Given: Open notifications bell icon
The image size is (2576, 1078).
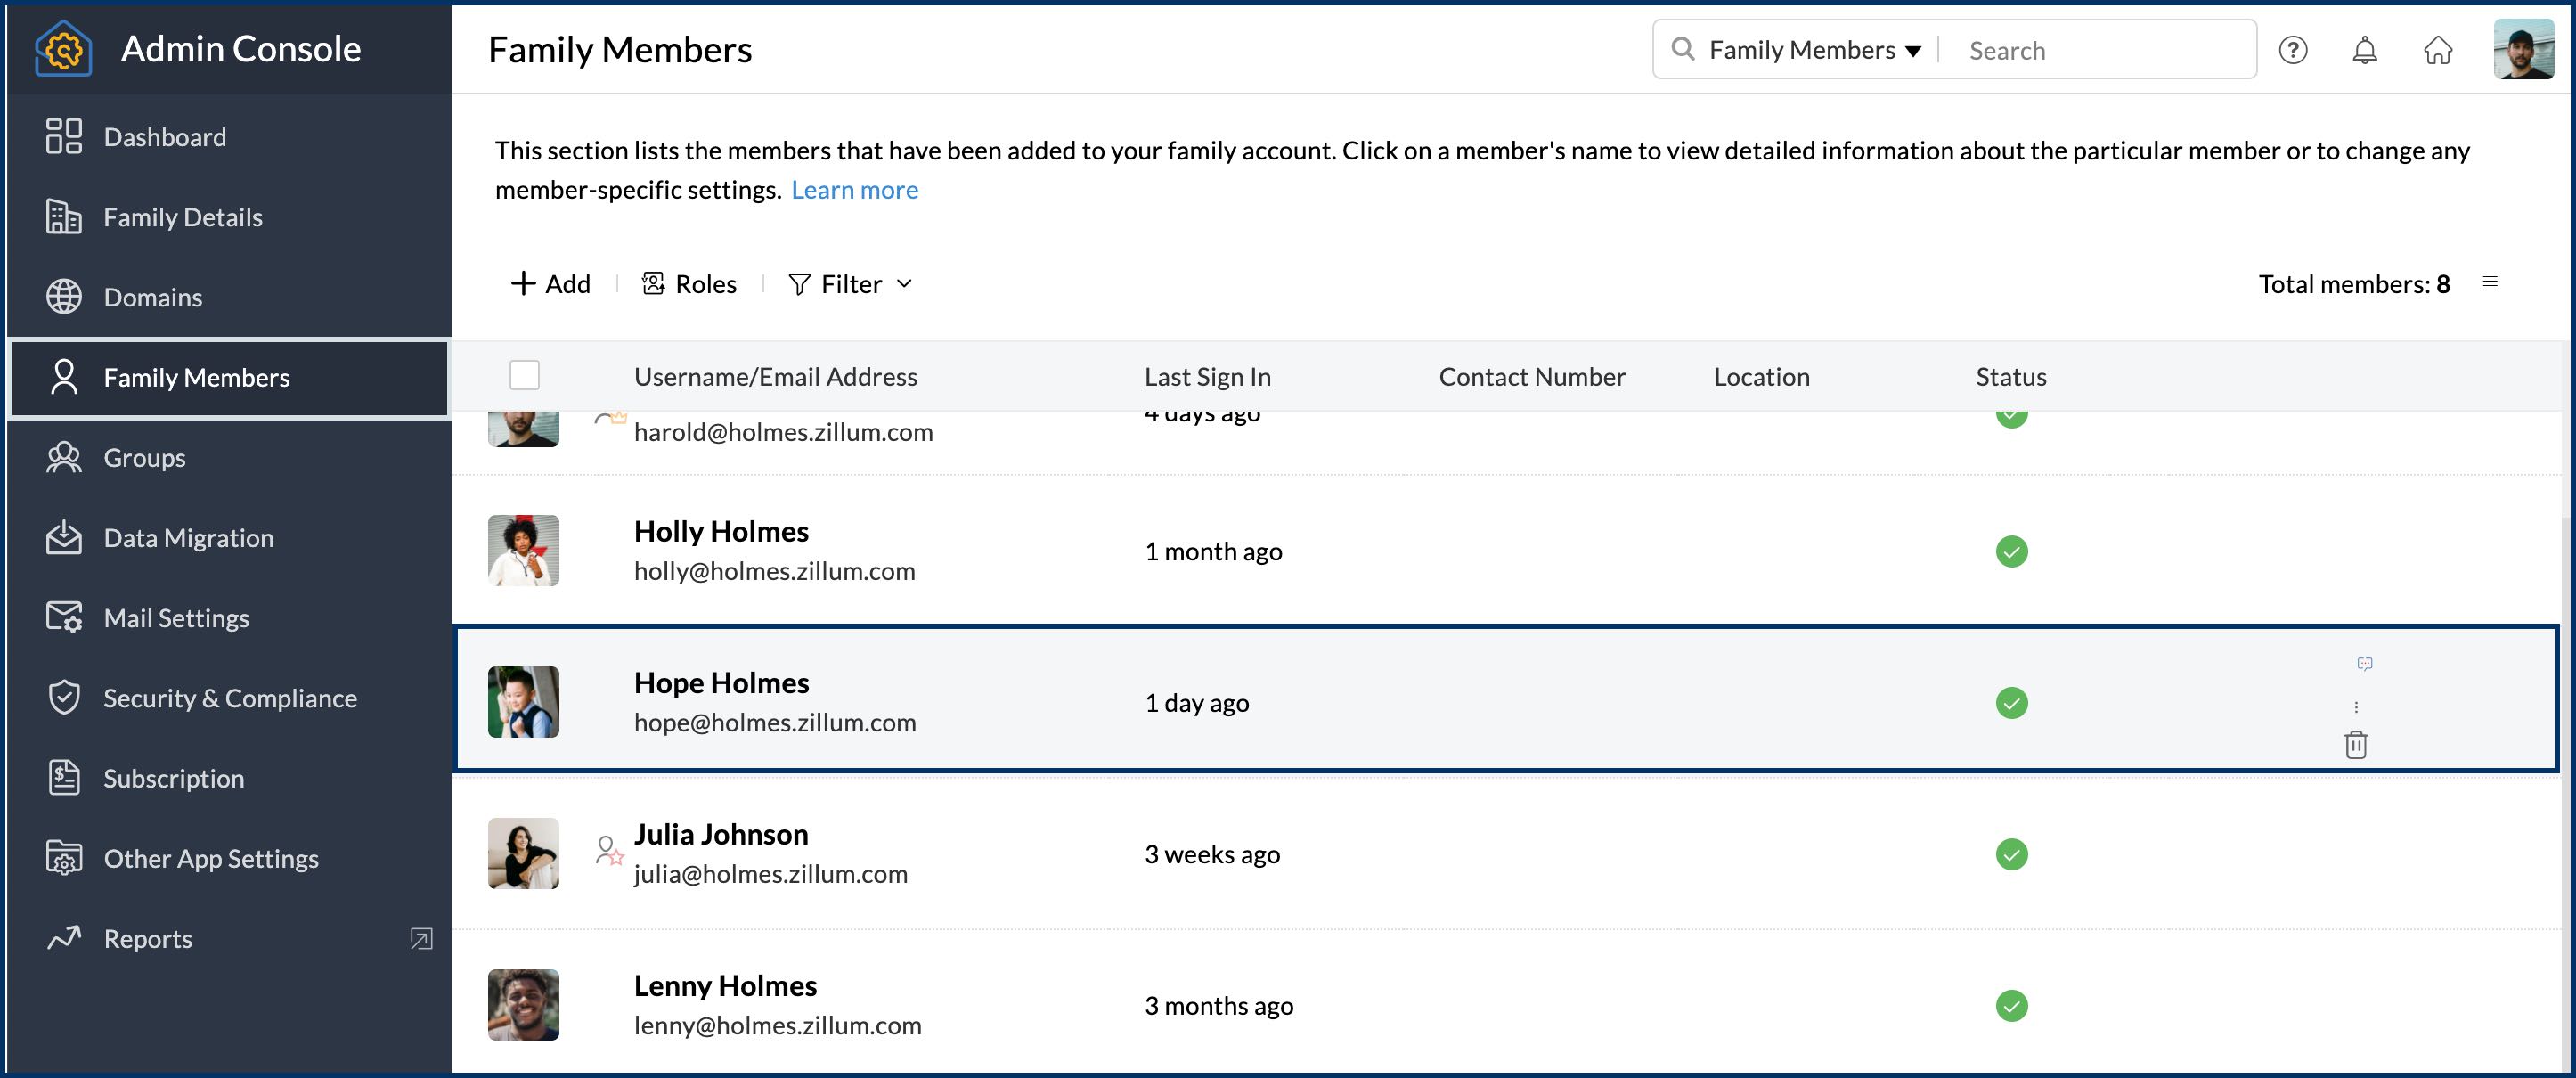Looking at the screenshot, I should pos(2364,50).
